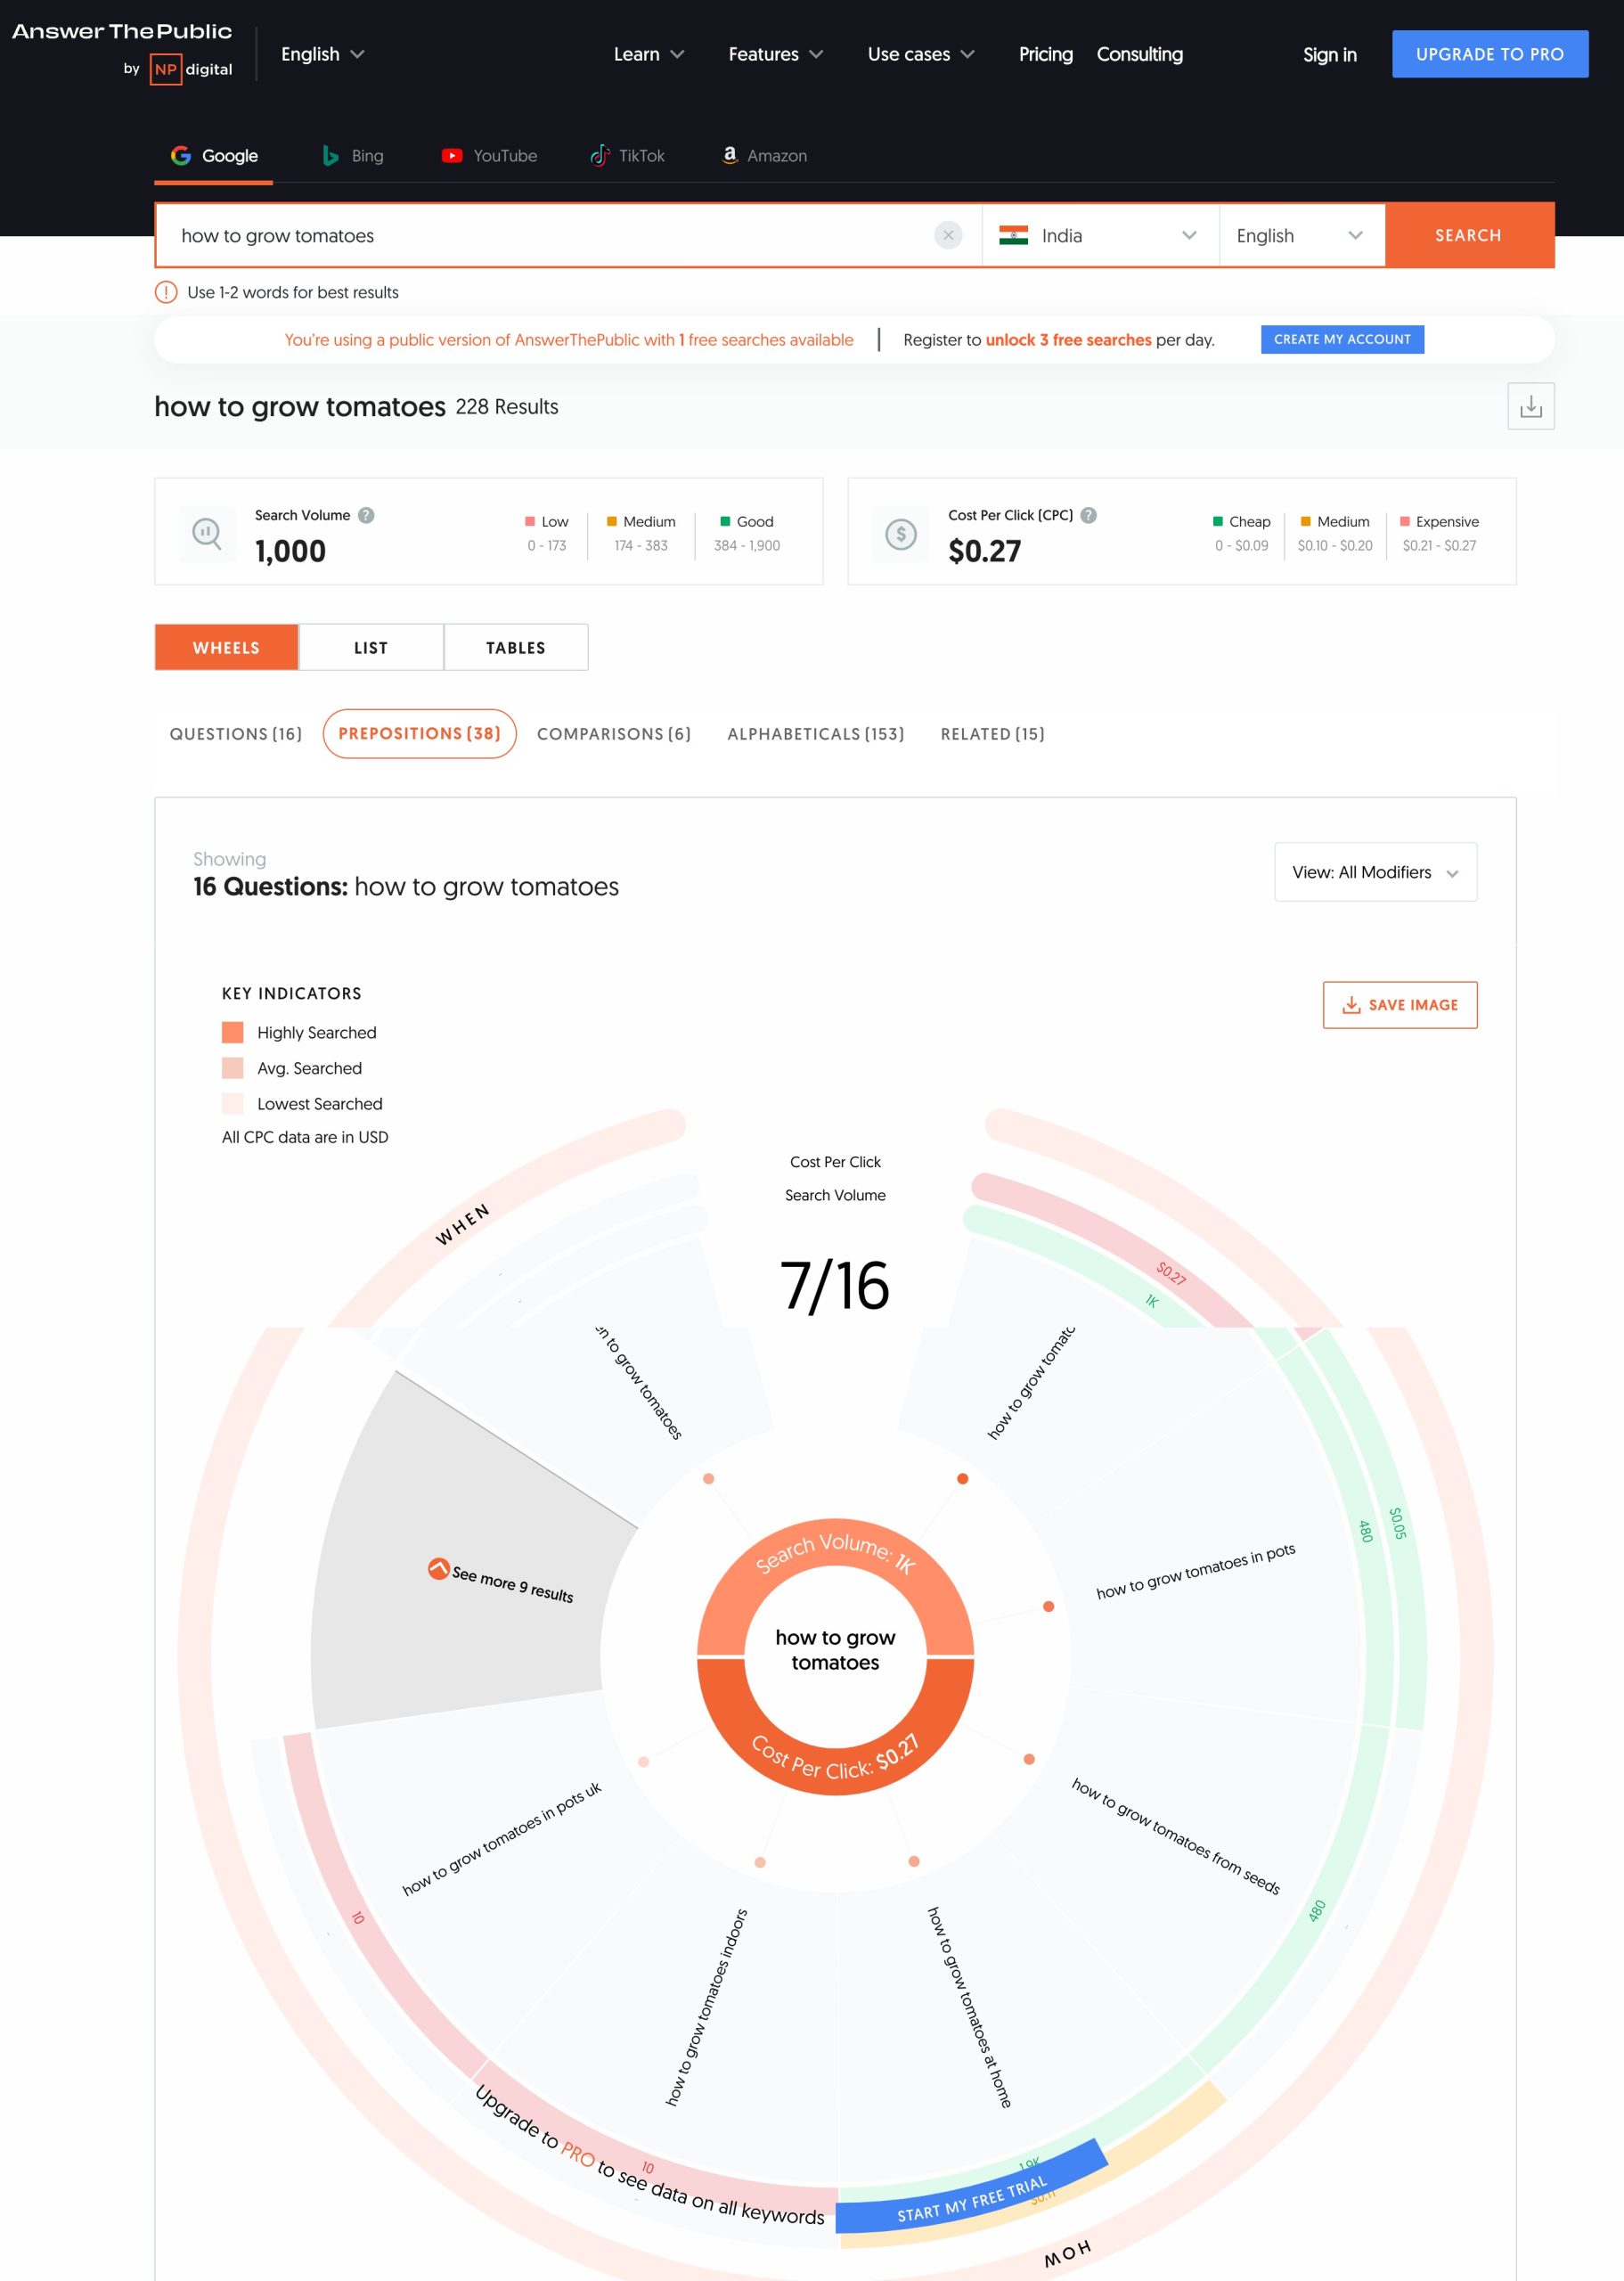The width and height of the screenshot is (1624, 2281).
Task: Click unlock 3 free searches link
Action: pos(1068,340)
